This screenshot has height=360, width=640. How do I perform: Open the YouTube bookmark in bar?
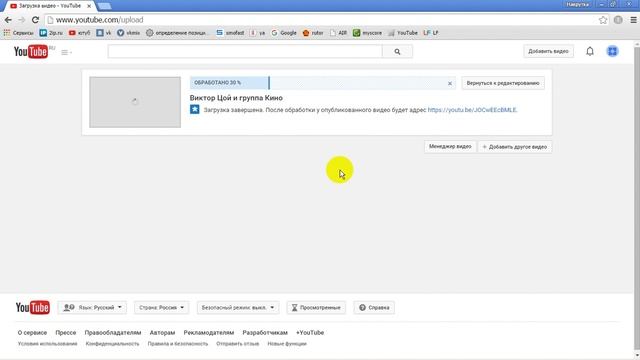click(x=403, y=33)
